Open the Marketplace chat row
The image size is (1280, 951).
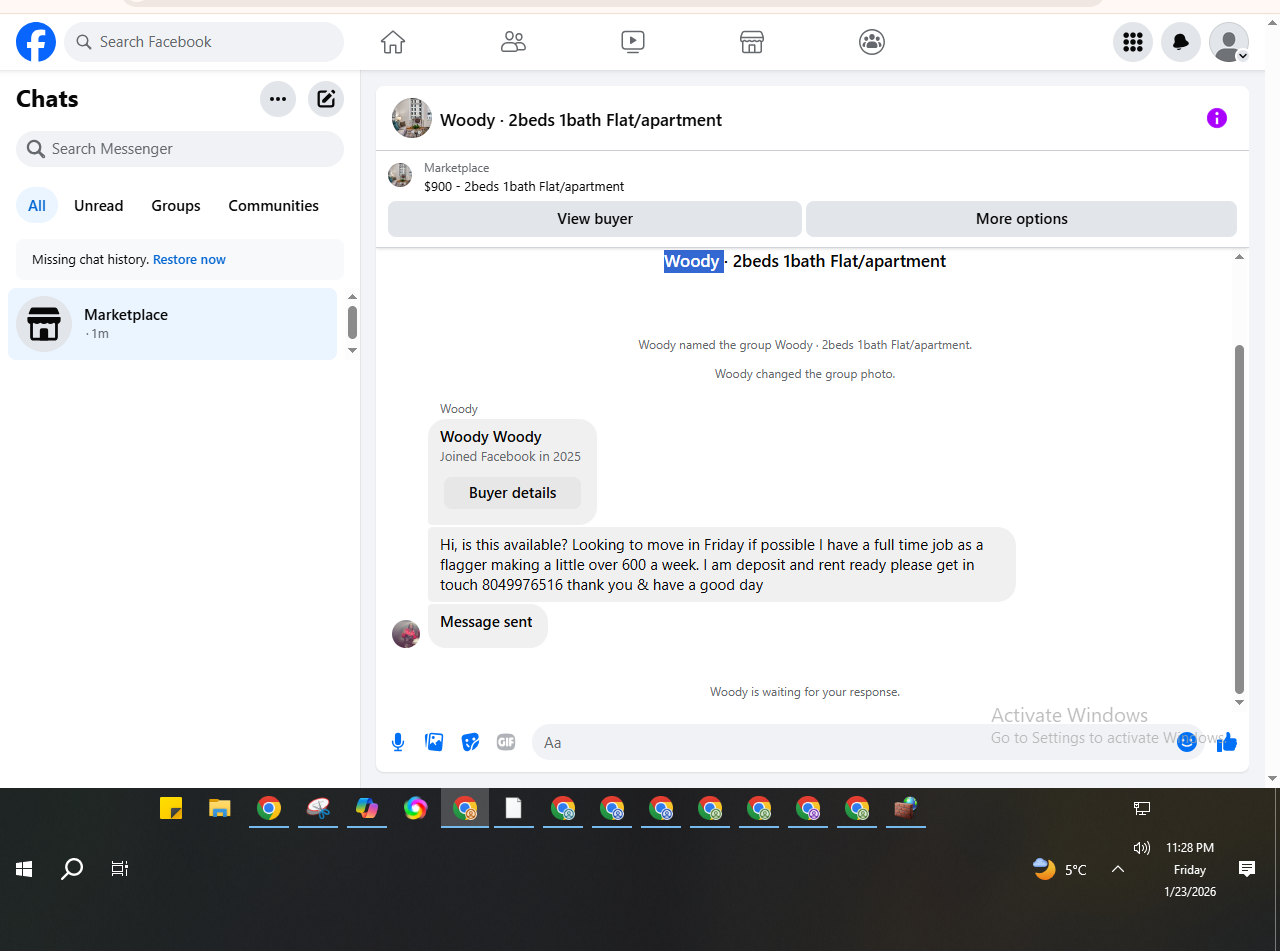(173, 324)
